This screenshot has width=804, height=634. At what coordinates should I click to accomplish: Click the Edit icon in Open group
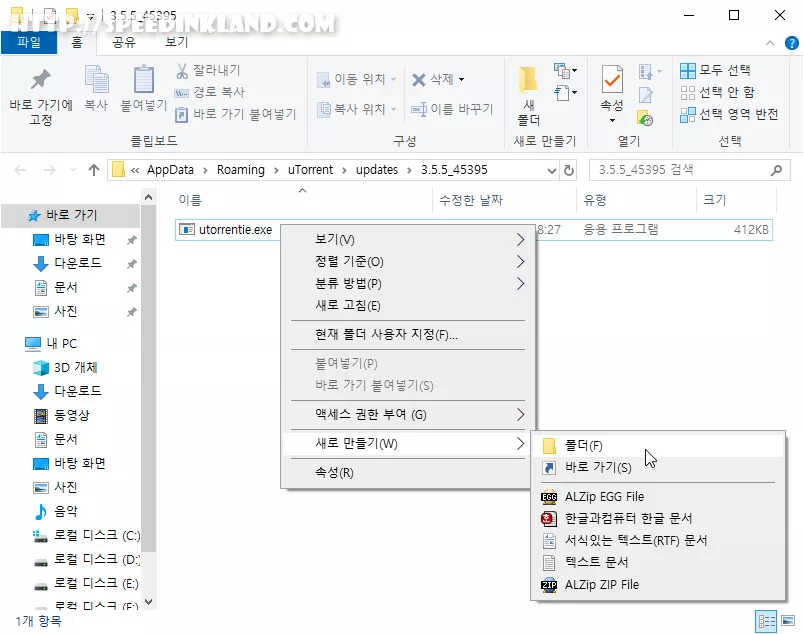[646, 95]
